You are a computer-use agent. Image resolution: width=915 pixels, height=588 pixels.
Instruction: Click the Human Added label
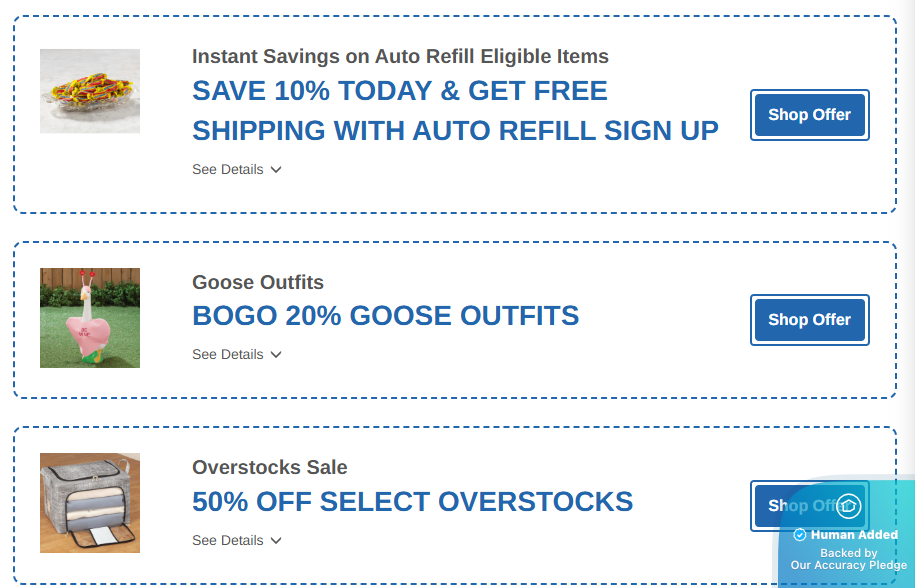854,535
